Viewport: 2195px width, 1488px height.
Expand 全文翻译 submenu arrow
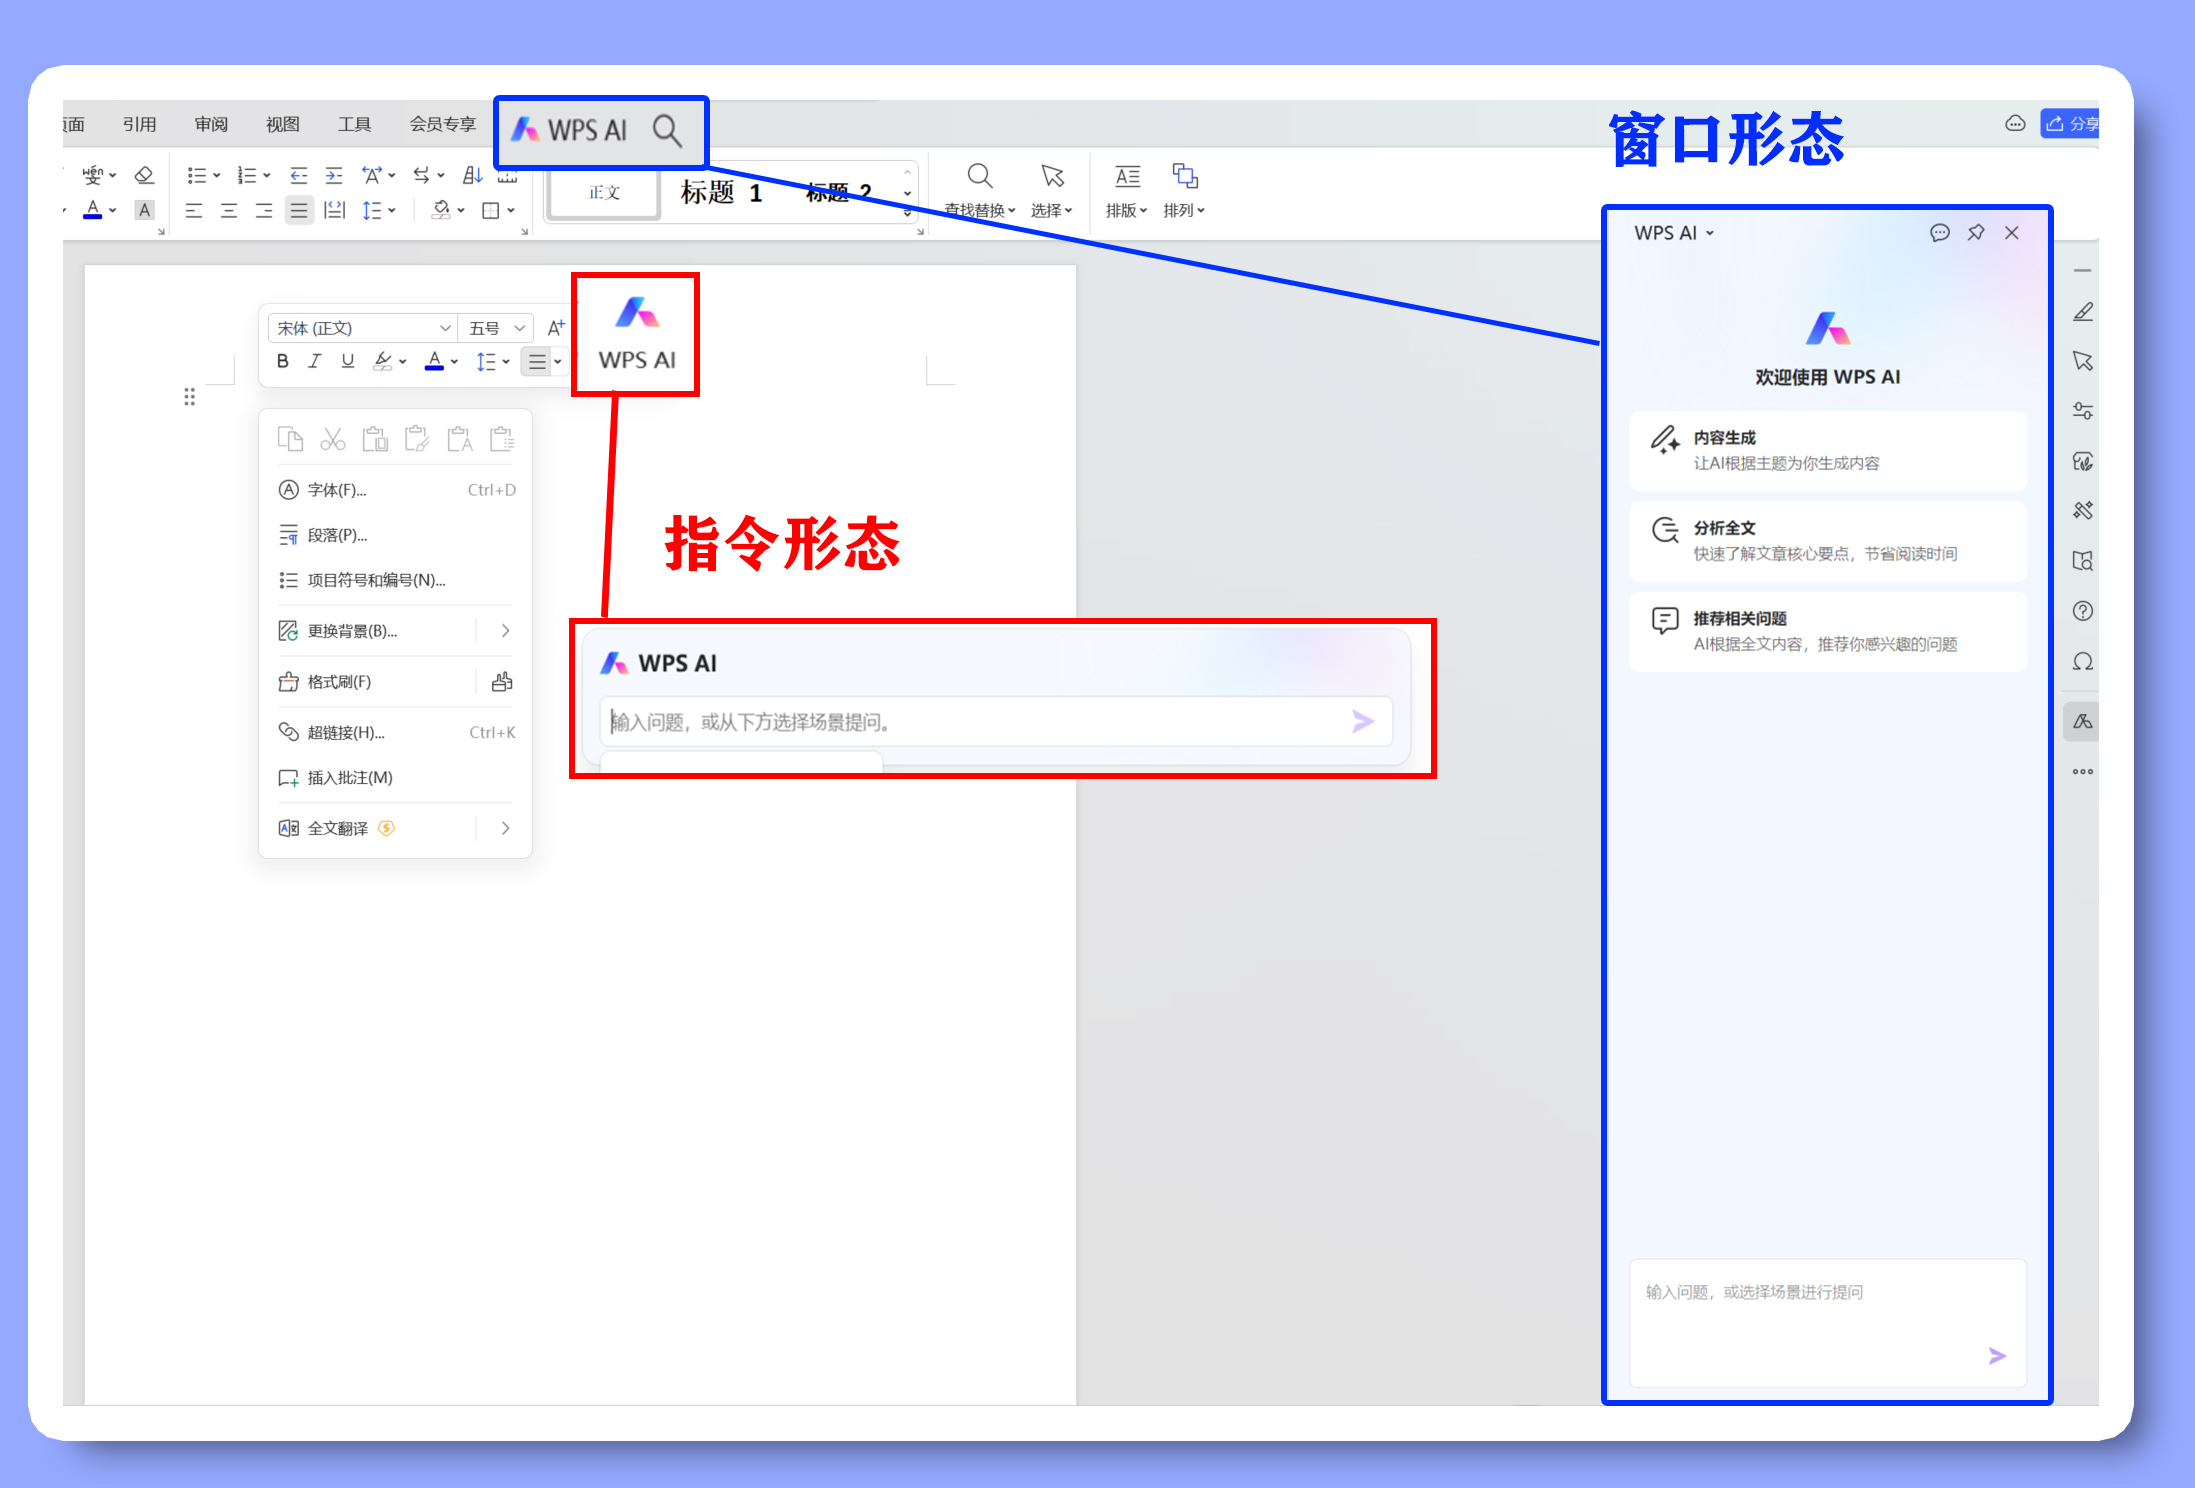click(505, 828)
